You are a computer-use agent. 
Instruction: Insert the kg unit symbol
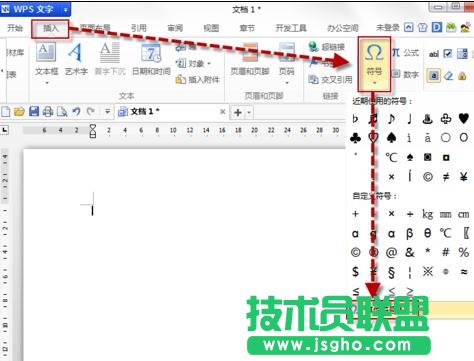[x=428, y=214]
